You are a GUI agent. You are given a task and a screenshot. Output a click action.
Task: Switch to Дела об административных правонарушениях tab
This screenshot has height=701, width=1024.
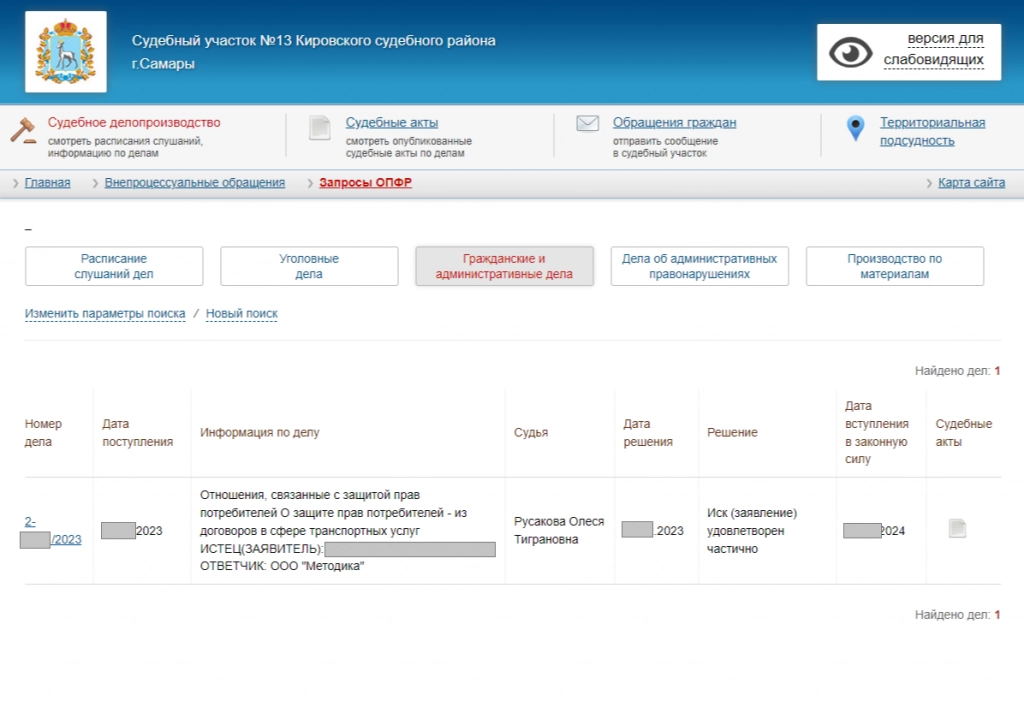click(x=699, y=266)
